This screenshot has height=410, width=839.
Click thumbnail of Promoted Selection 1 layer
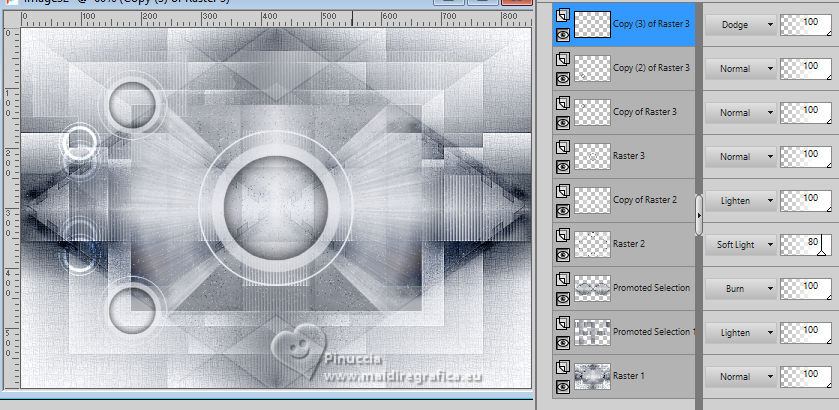point(592,332)
